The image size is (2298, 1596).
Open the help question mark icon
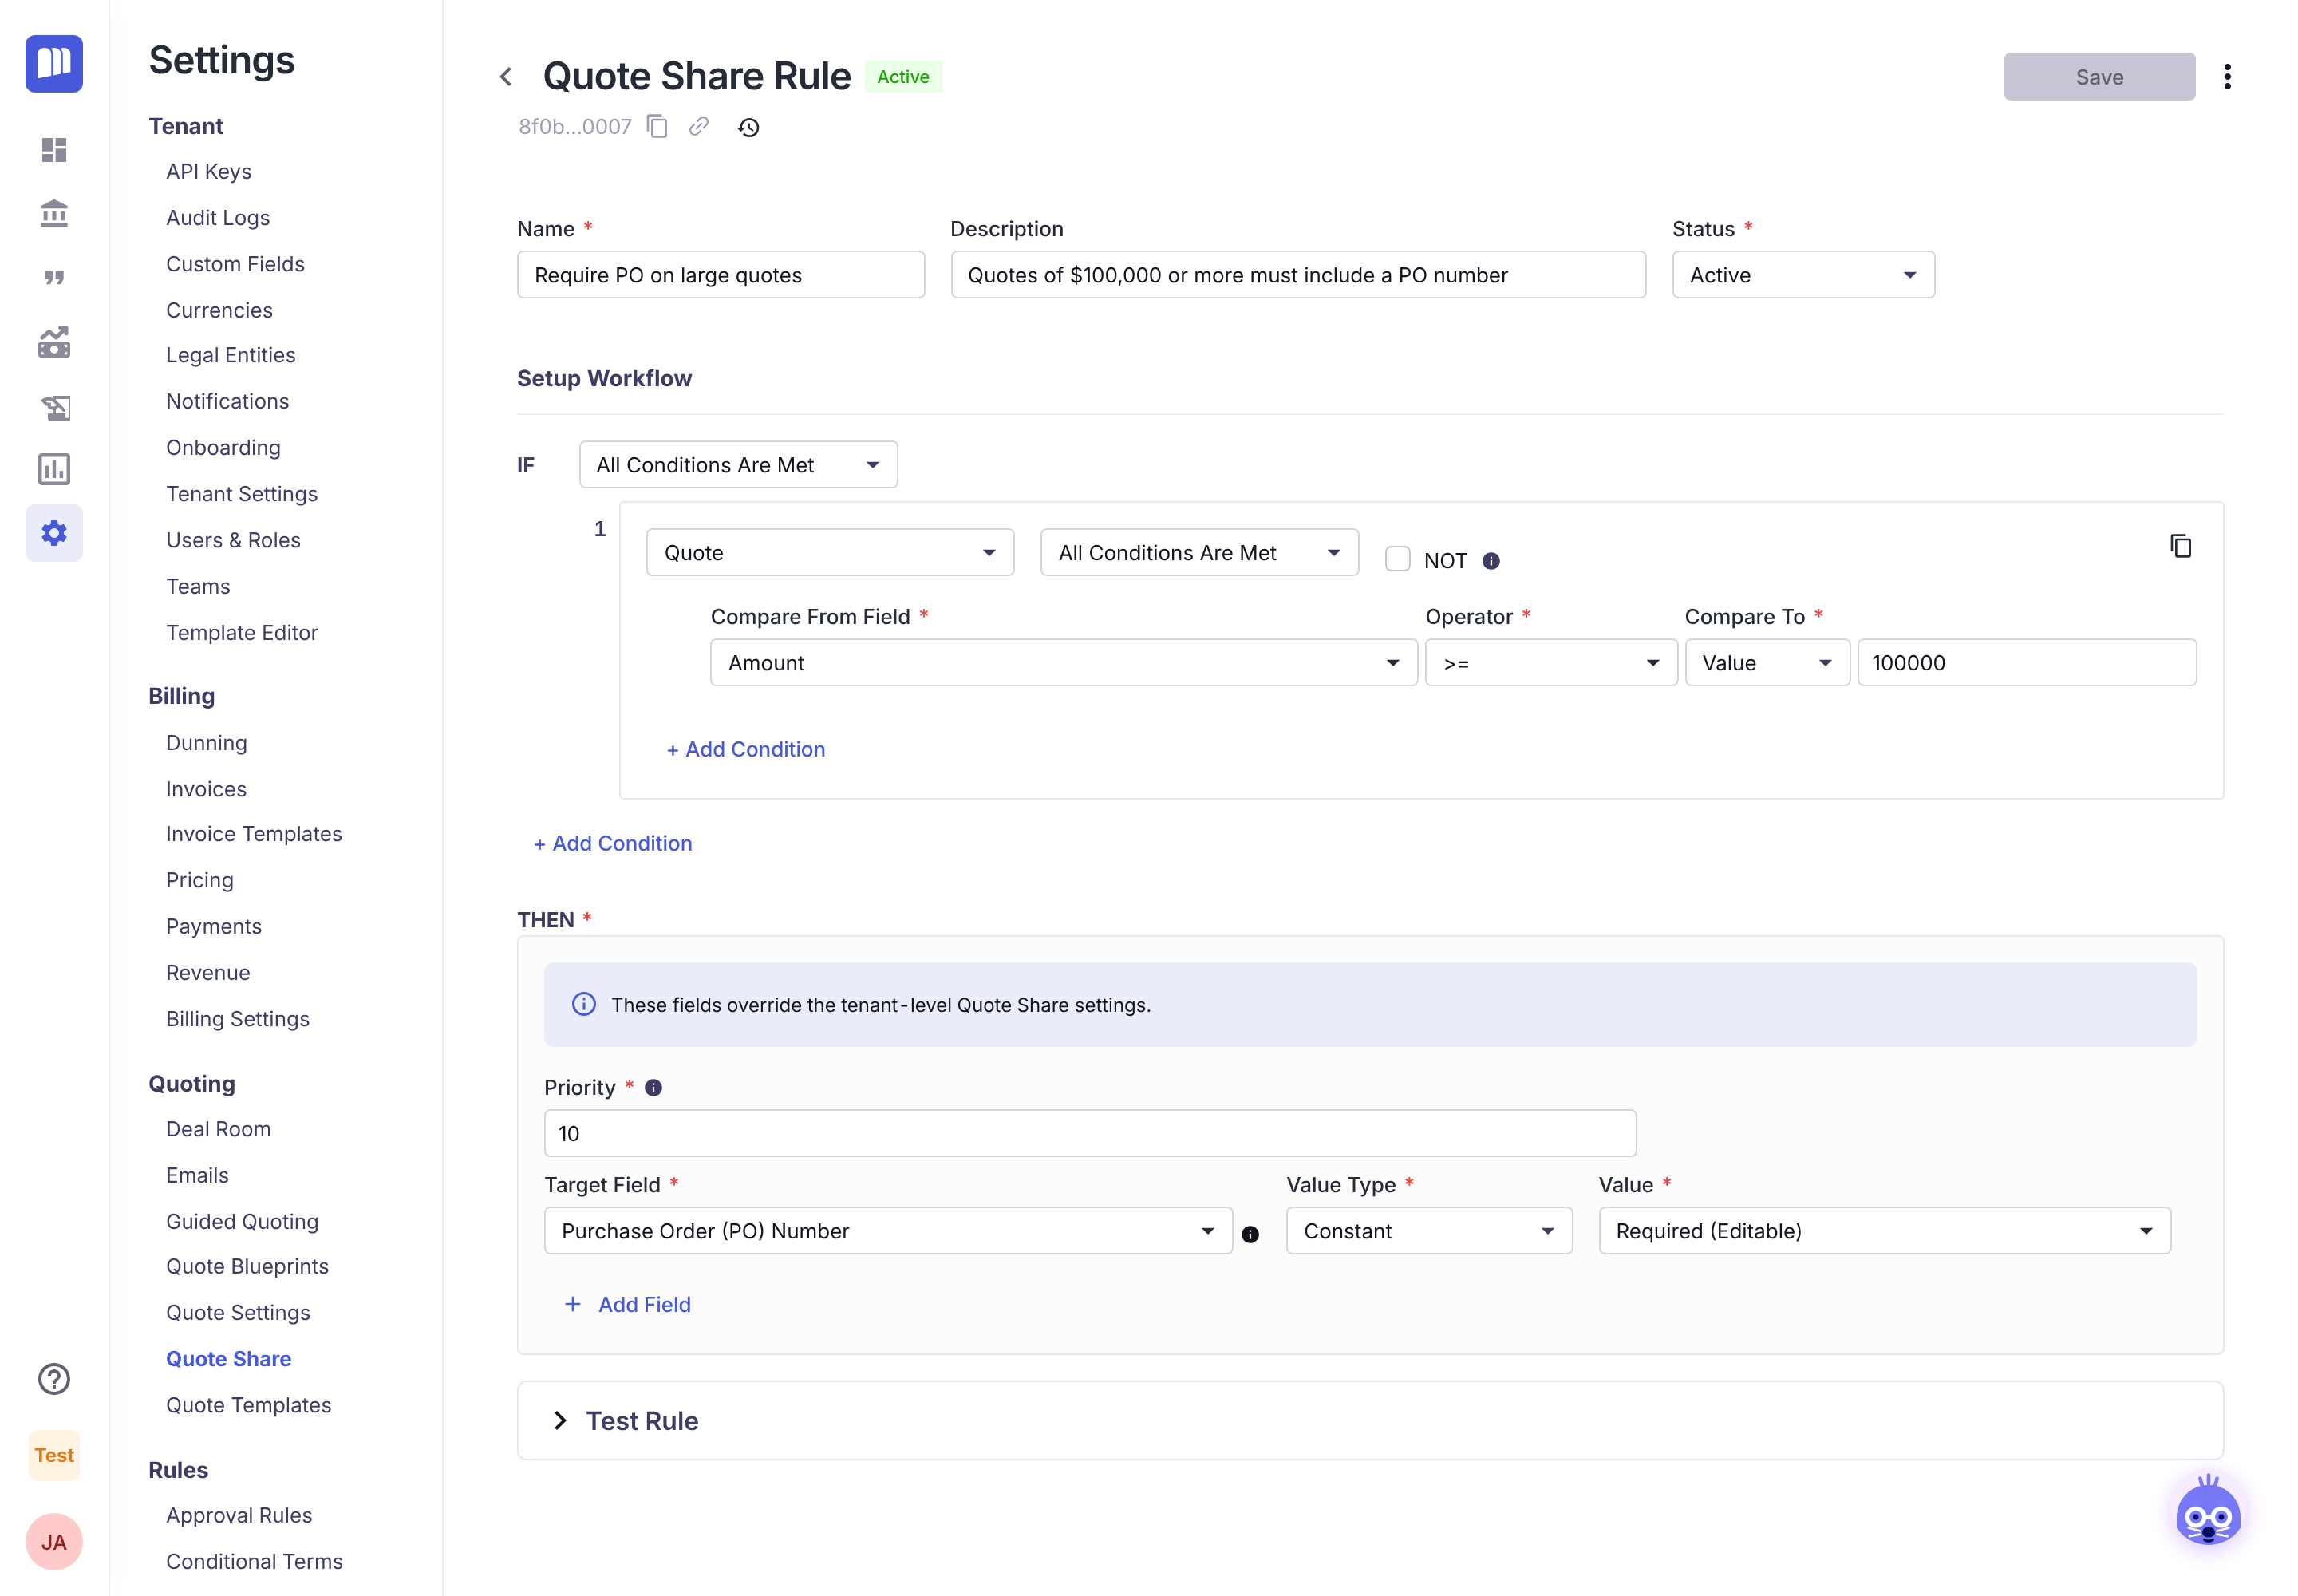click(54, 1379)
